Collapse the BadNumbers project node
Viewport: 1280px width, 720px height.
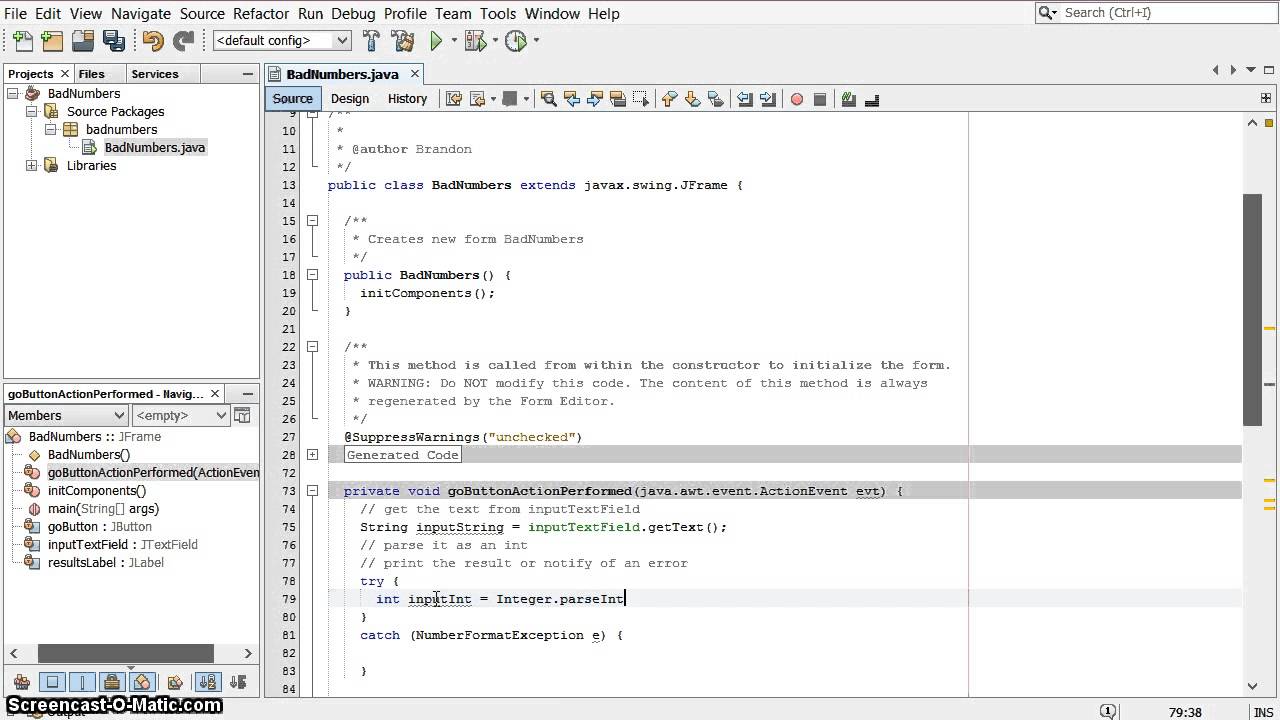click(x=14, y=93)
